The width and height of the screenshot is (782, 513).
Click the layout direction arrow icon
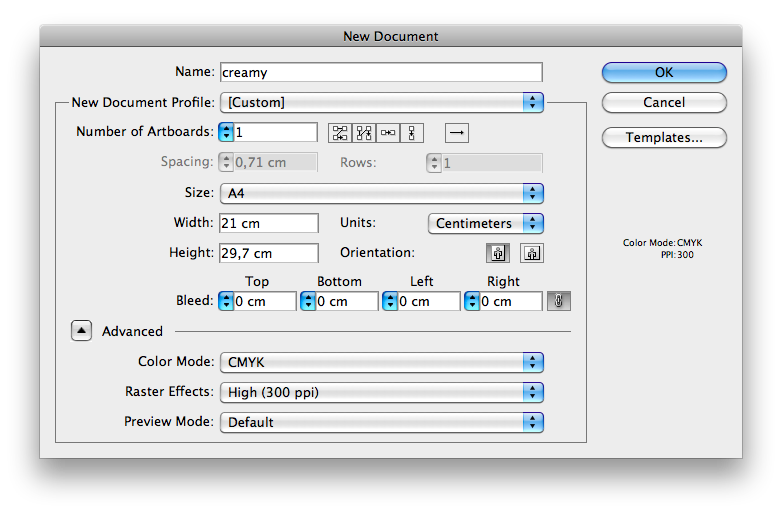457,132
